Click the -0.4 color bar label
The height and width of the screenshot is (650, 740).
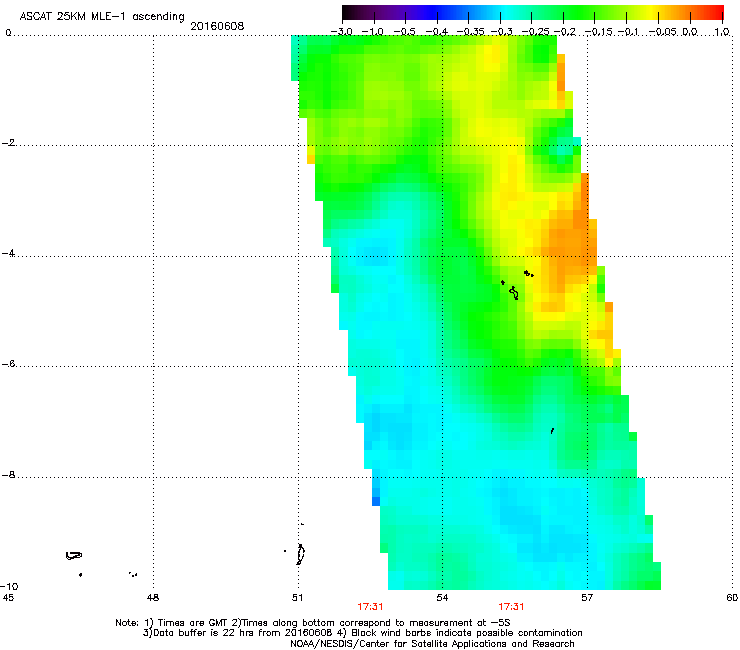tap(437, 32)
